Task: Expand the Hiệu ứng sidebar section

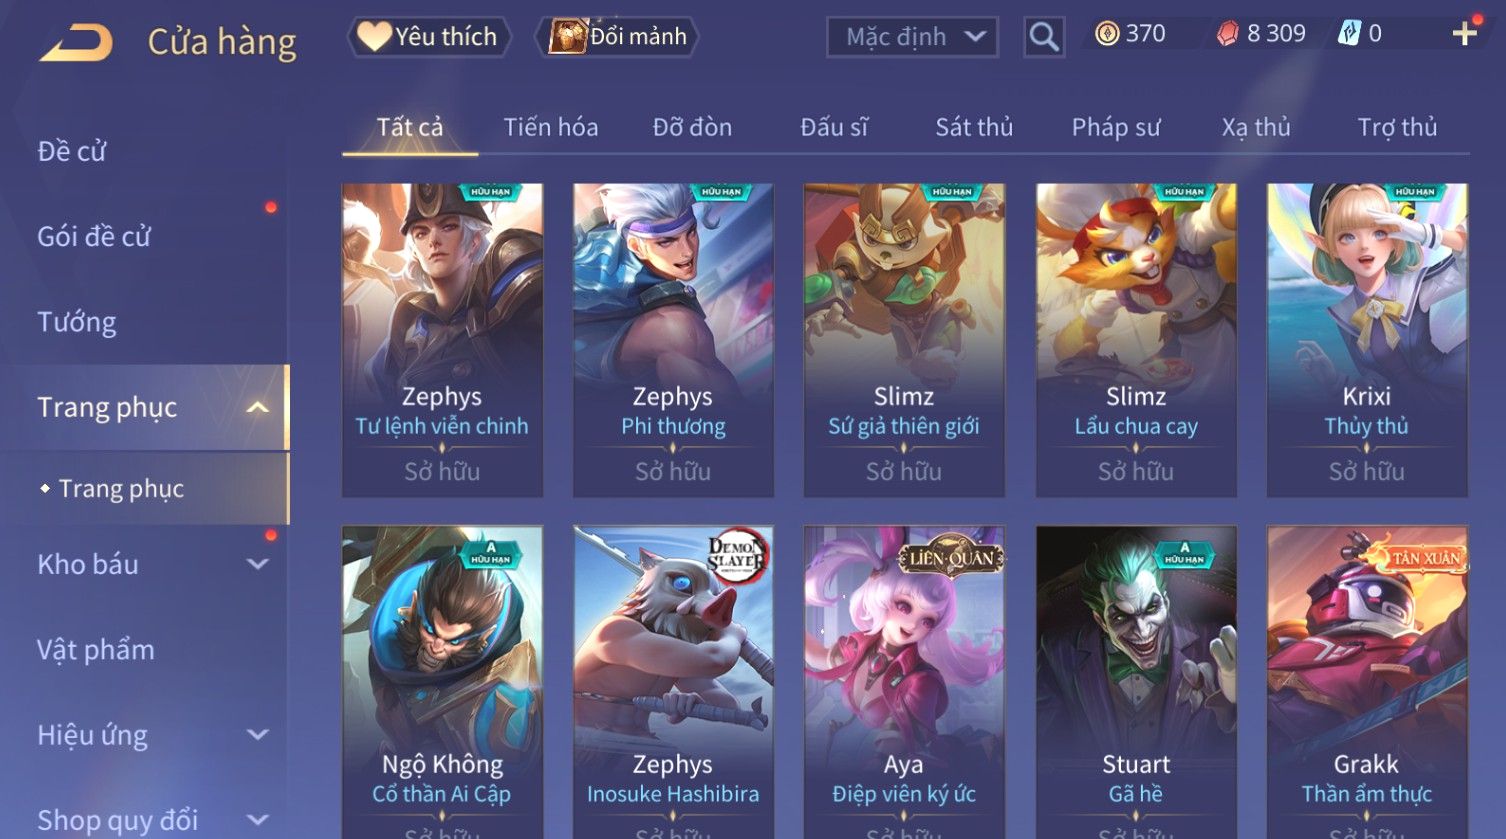Action: [x=257, y=735]
